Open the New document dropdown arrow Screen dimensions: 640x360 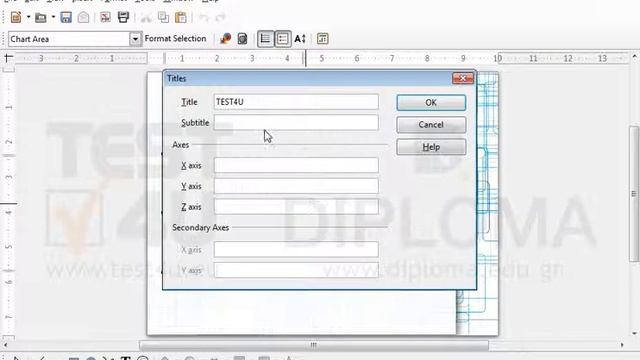pyautogui.click(x=28, y=17)
